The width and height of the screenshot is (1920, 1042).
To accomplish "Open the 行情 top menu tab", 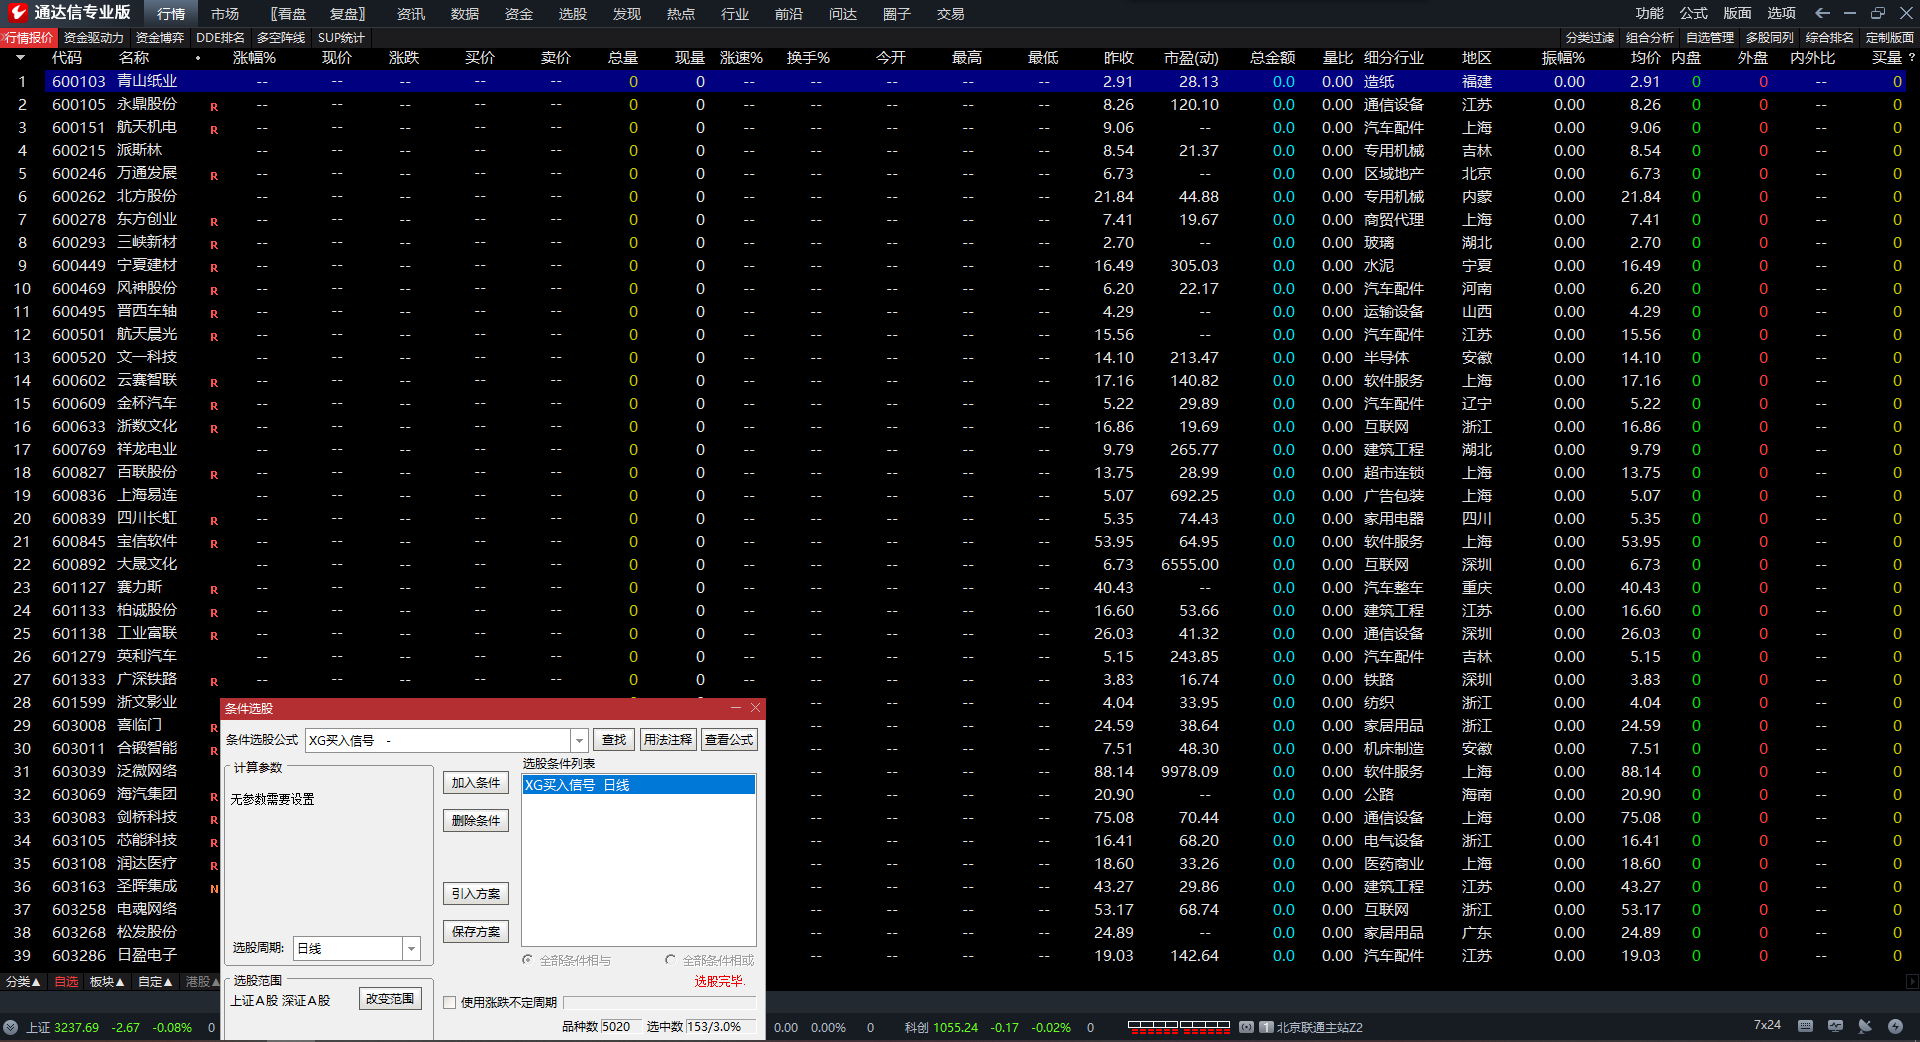I will coord(171,14).
